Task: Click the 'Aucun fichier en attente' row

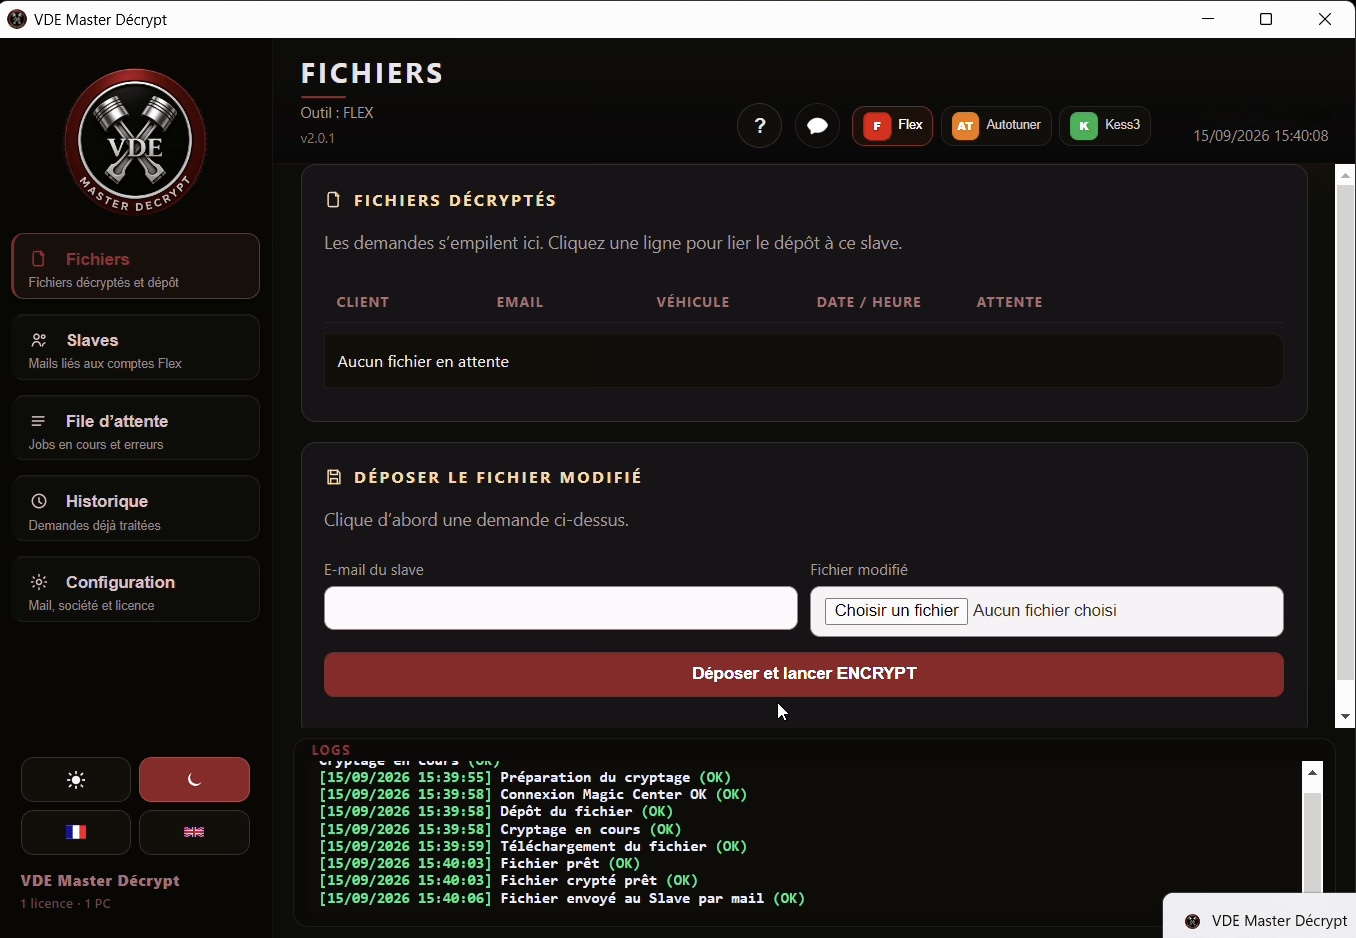Action: [x=804, y=361]
